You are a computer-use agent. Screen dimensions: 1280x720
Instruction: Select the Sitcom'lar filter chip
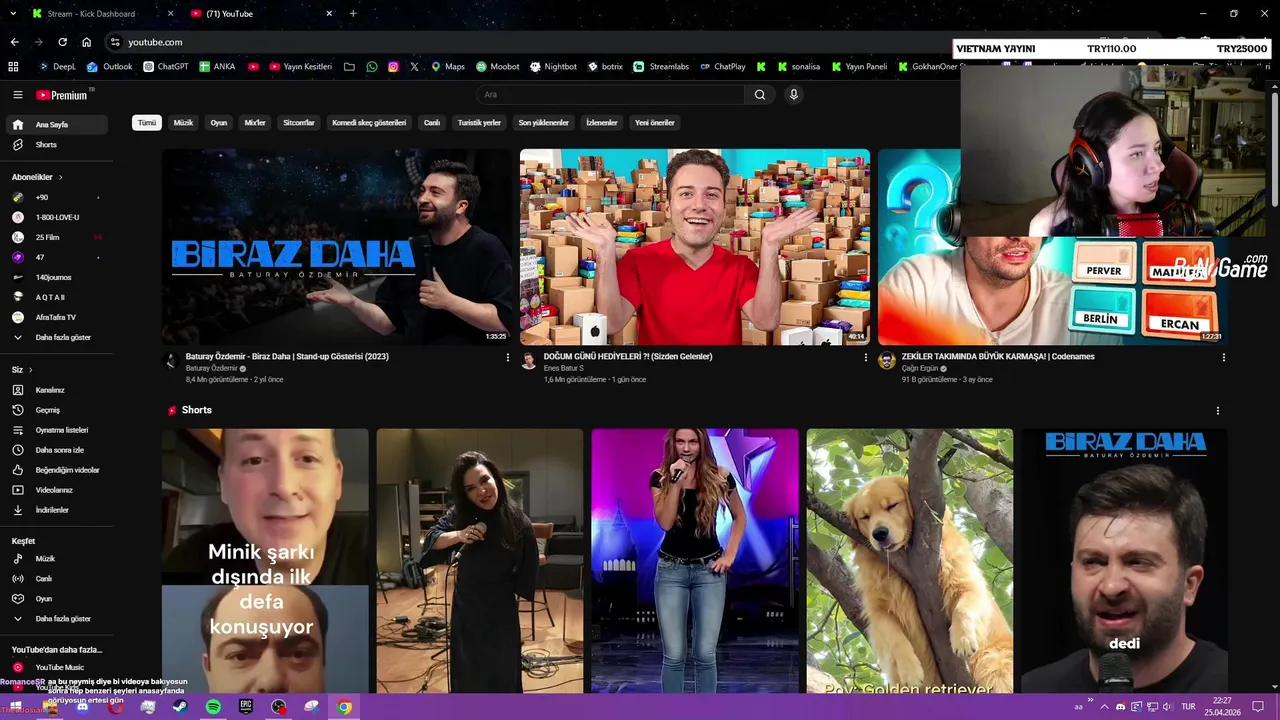[299, 123]
